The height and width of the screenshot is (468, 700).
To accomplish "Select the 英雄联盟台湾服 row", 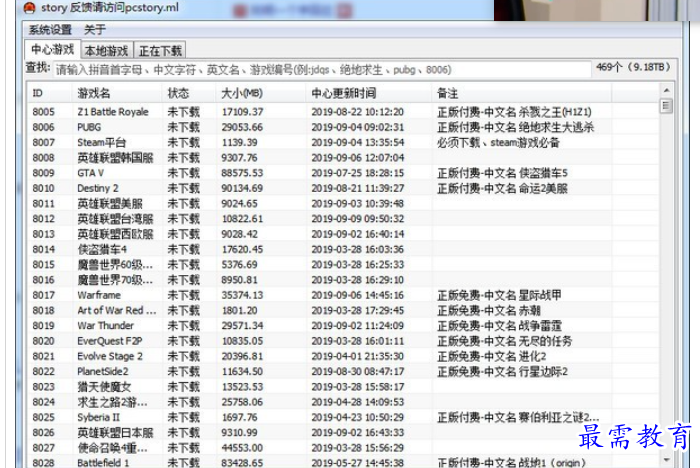I will click(x=343, y=219).
